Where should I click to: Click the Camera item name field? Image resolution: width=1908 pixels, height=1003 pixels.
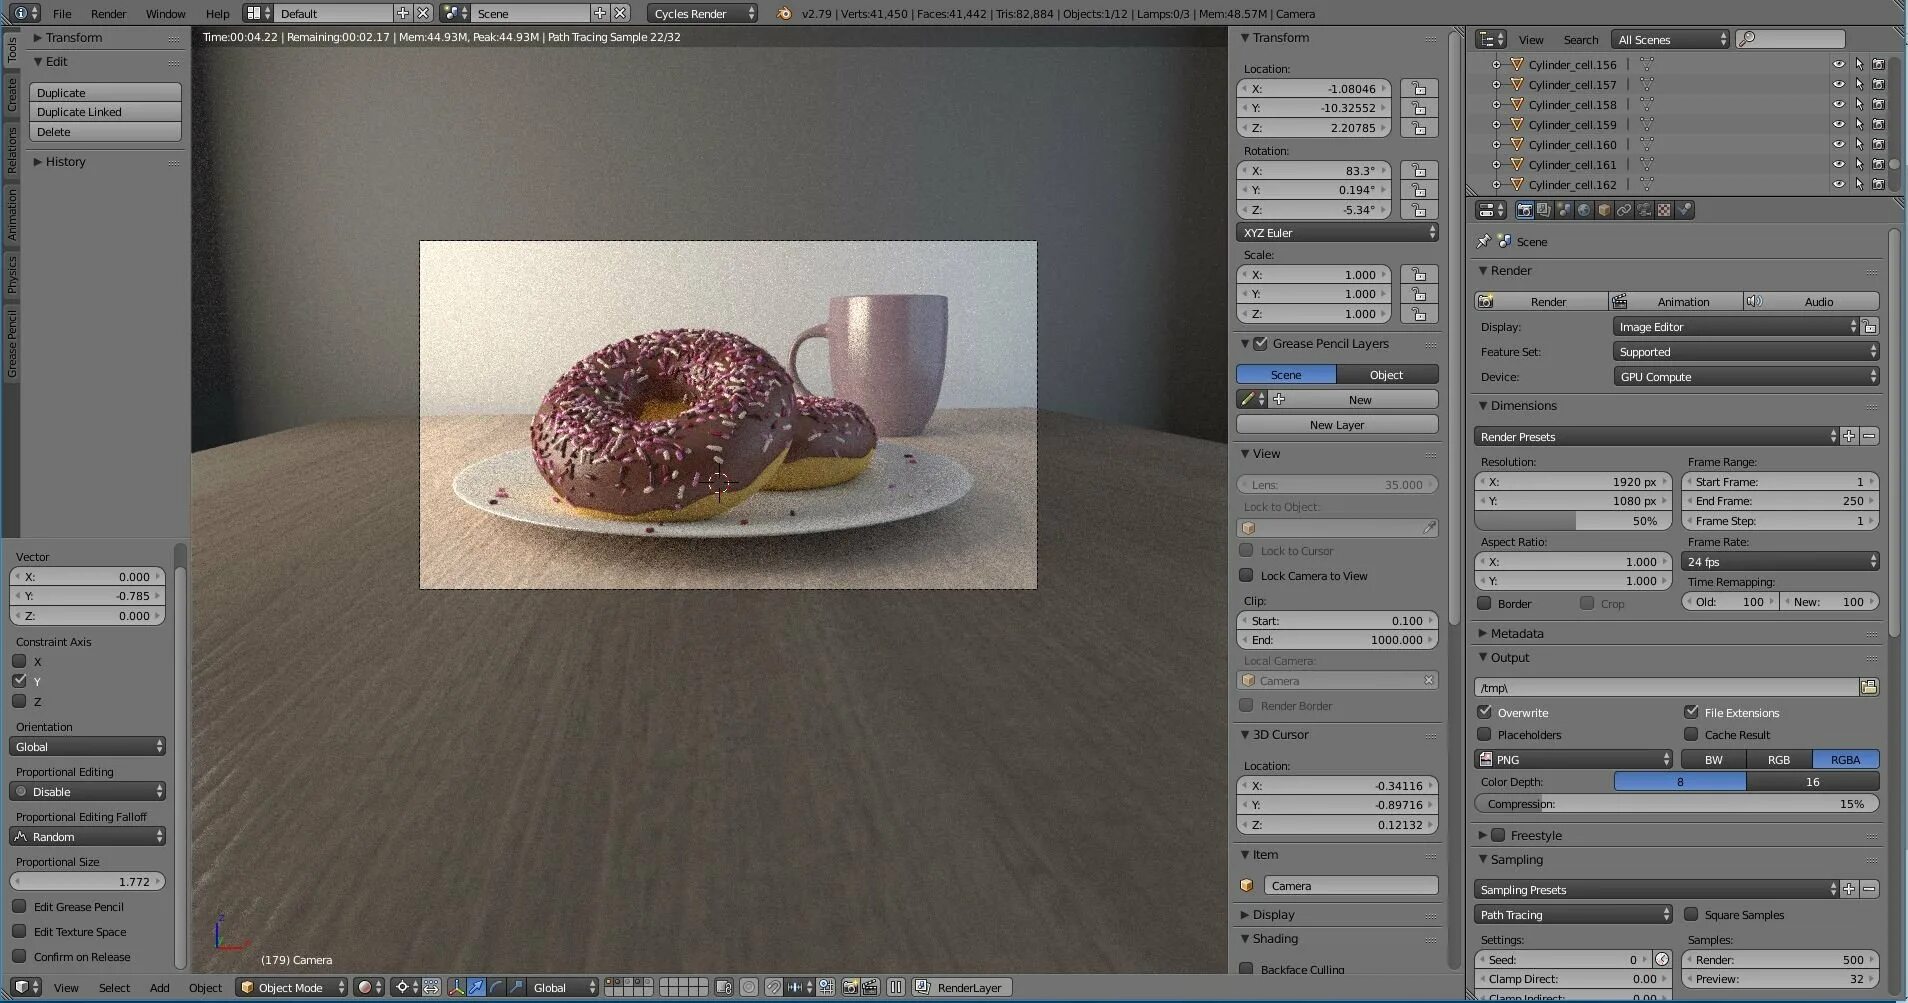click(x=1350, y=885)
